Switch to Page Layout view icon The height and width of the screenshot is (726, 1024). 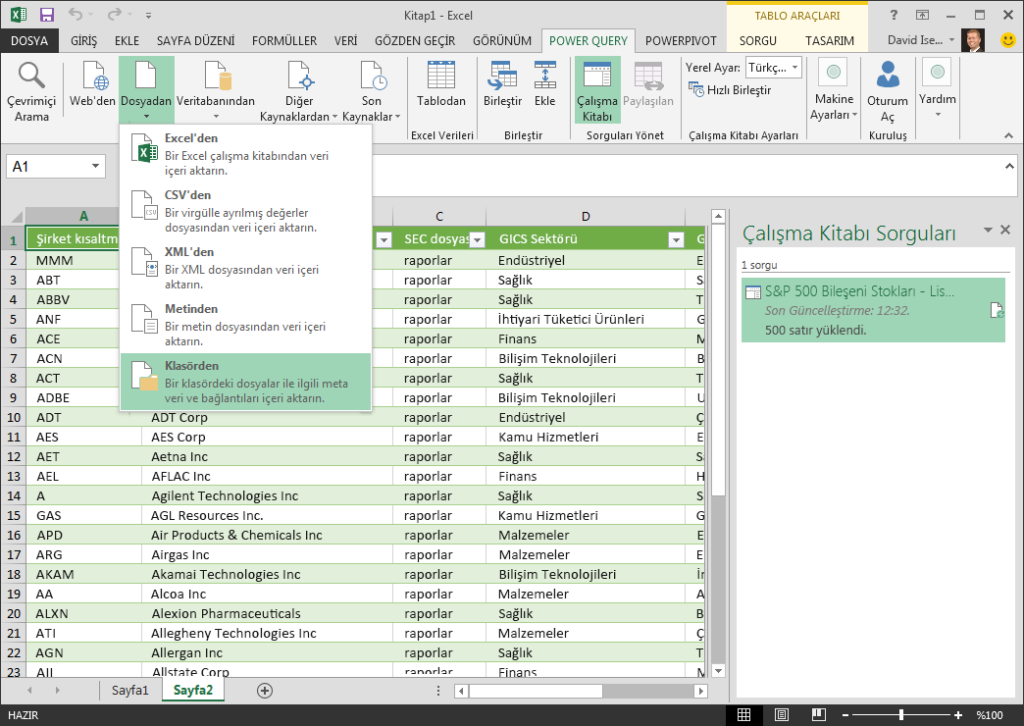(x=782, y=715)
